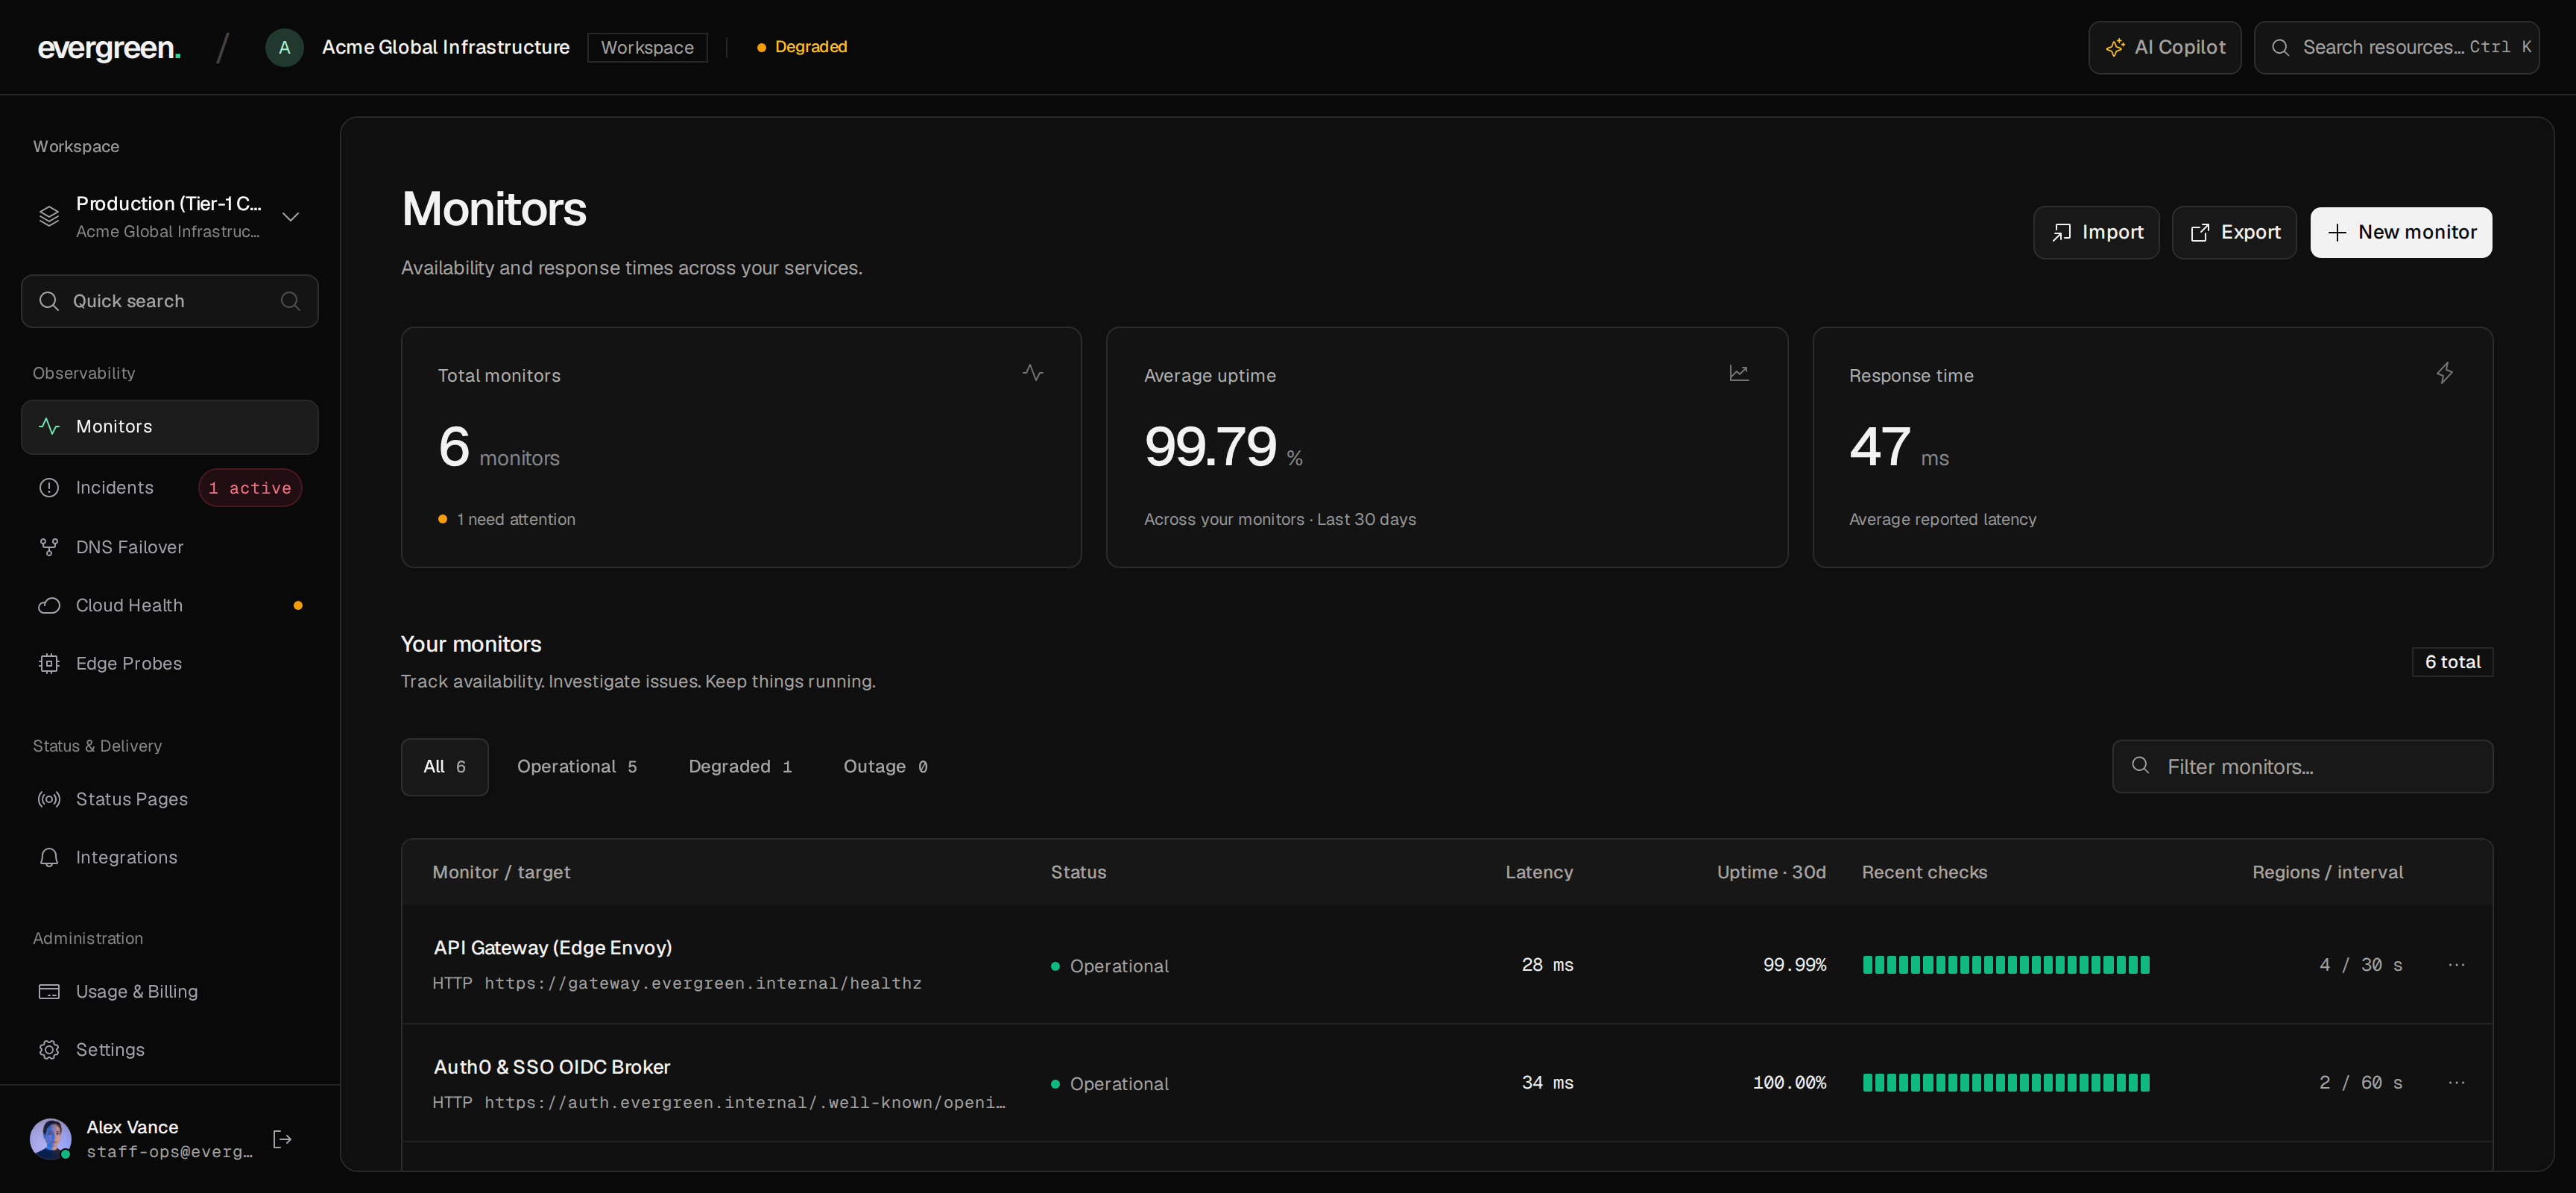Image resolution: width=2576 pixels, height=1193 pixels.
Task: Click the Uptime · 30d column header
Action: (1771, 872)
